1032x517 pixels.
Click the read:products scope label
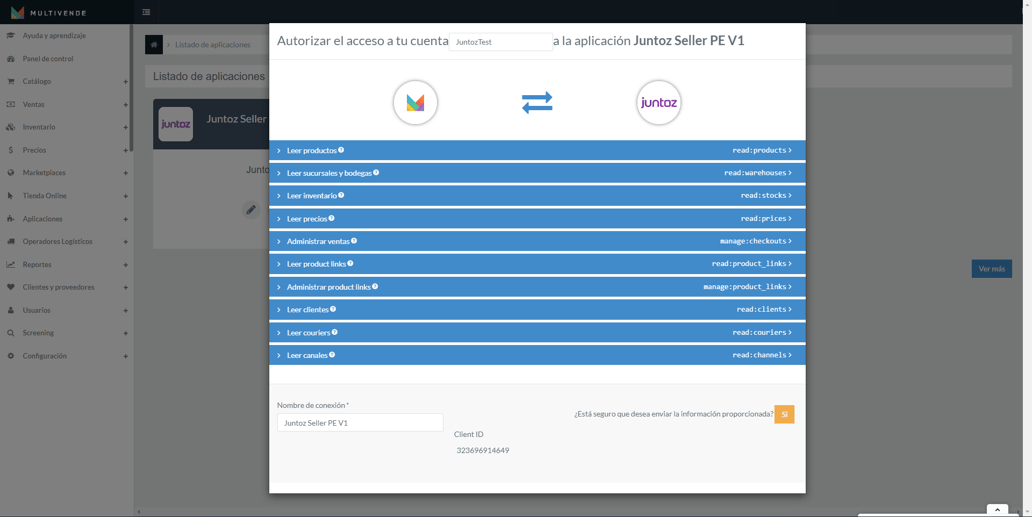759,151
